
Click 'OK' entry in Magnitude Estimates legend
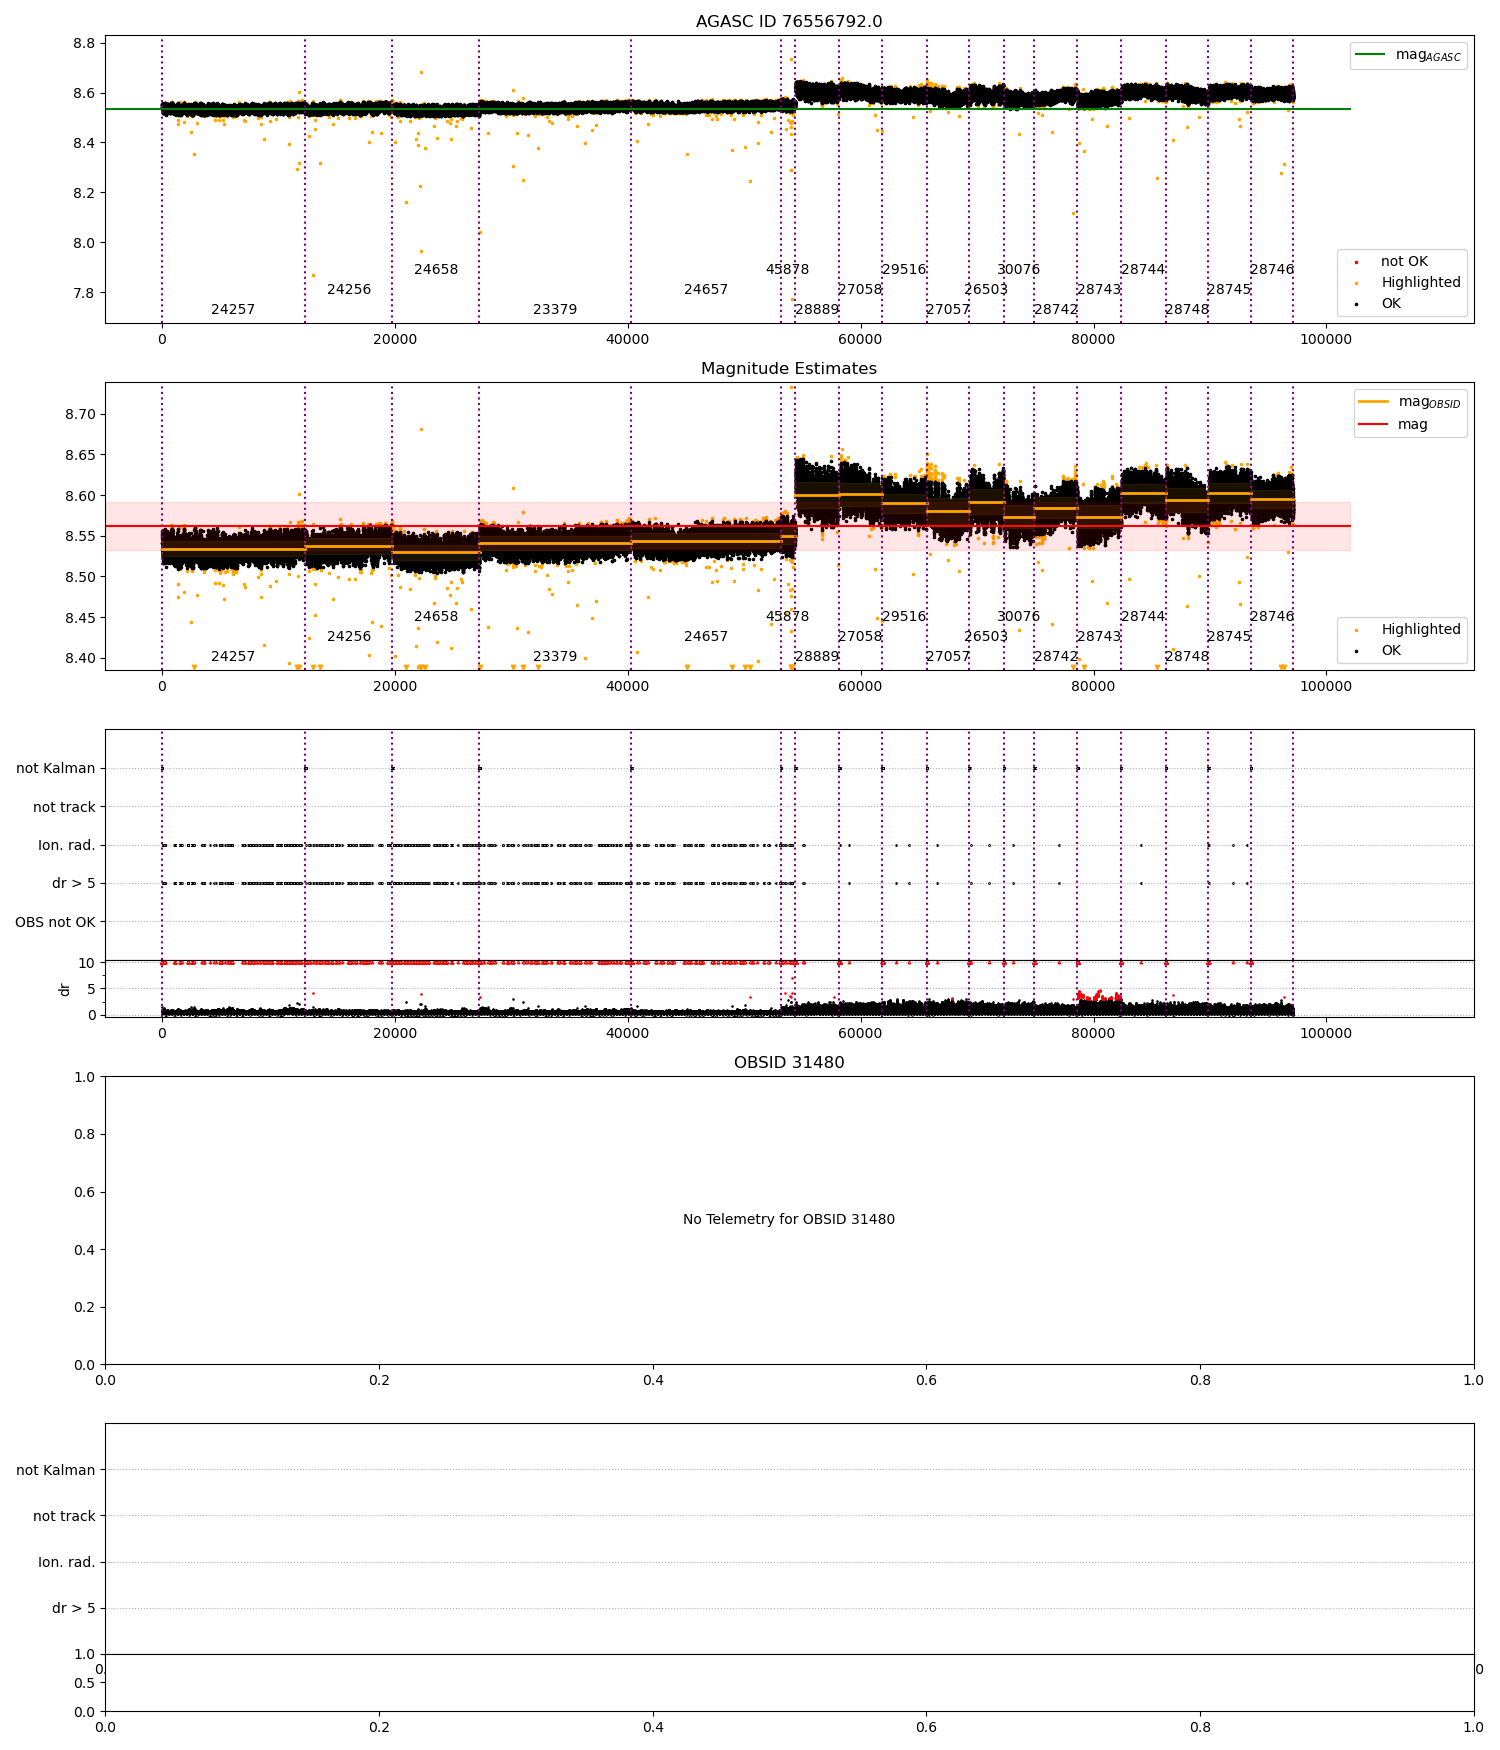[1391, 651]
